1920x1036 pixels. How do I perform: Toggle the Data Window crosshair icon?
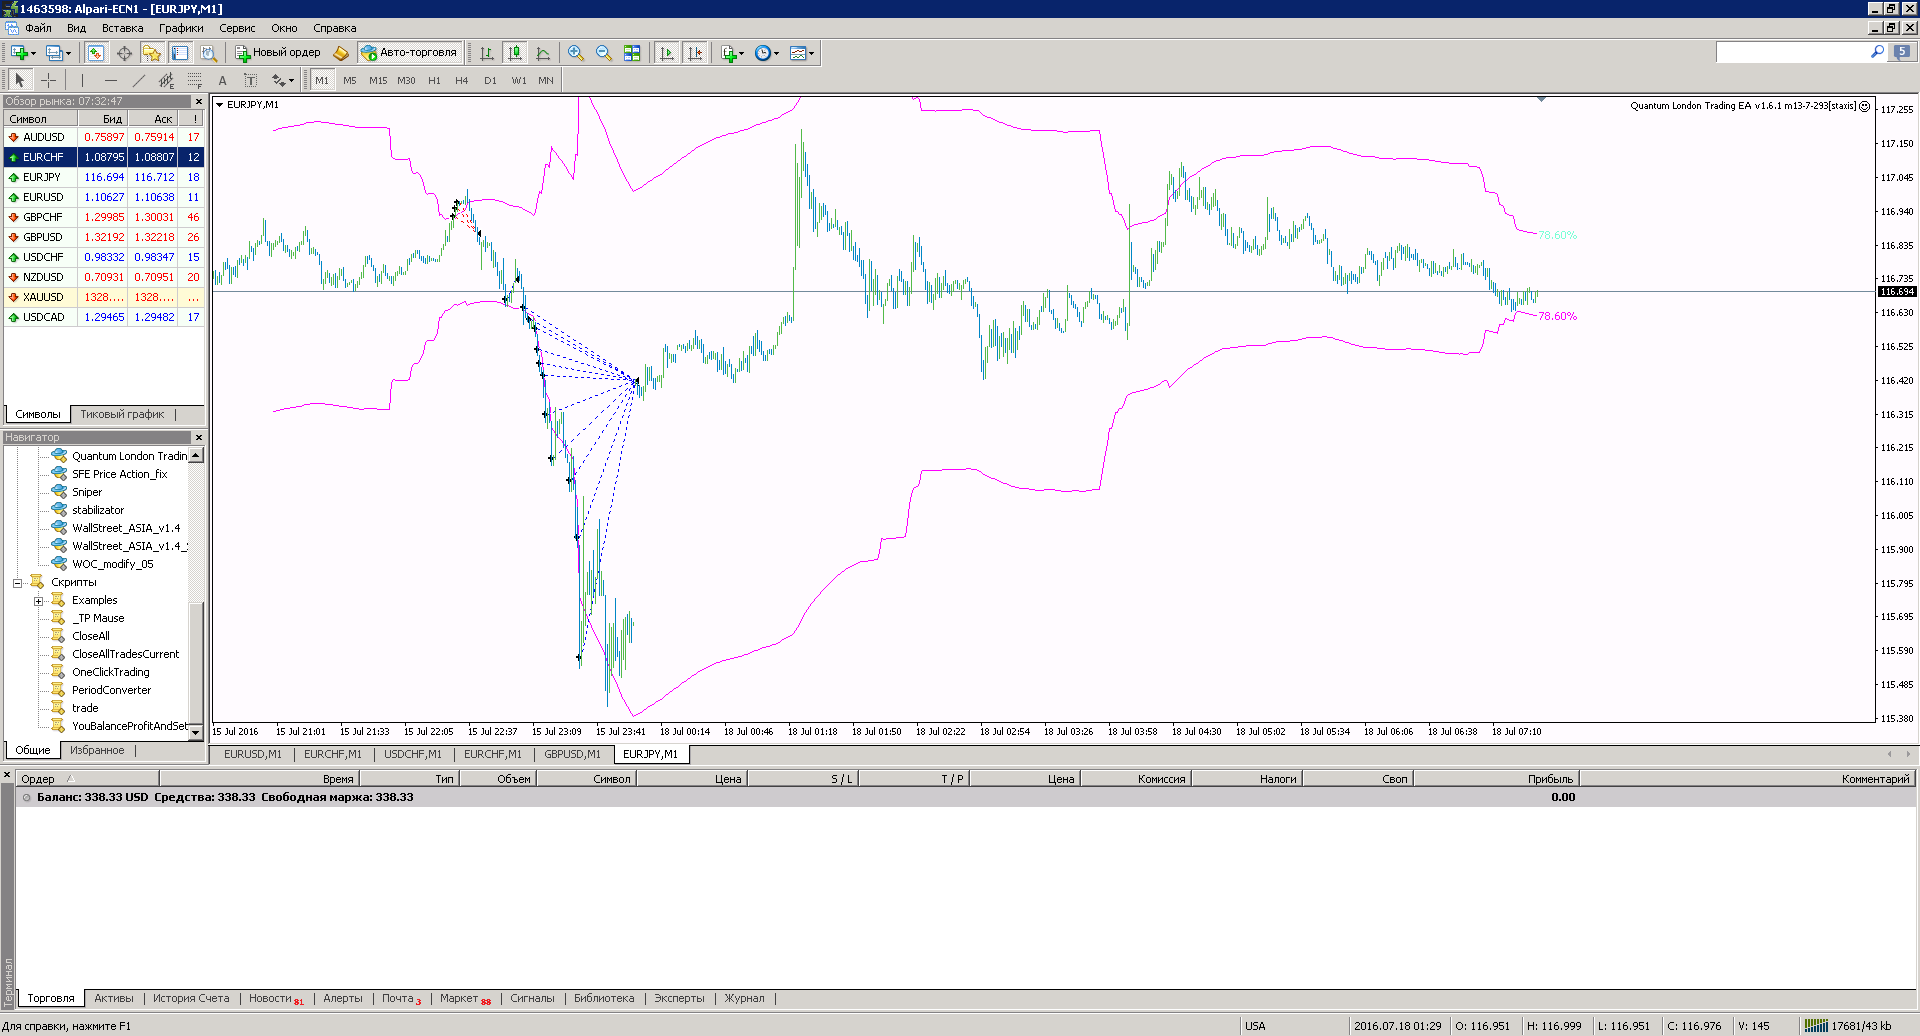[124, 53]
